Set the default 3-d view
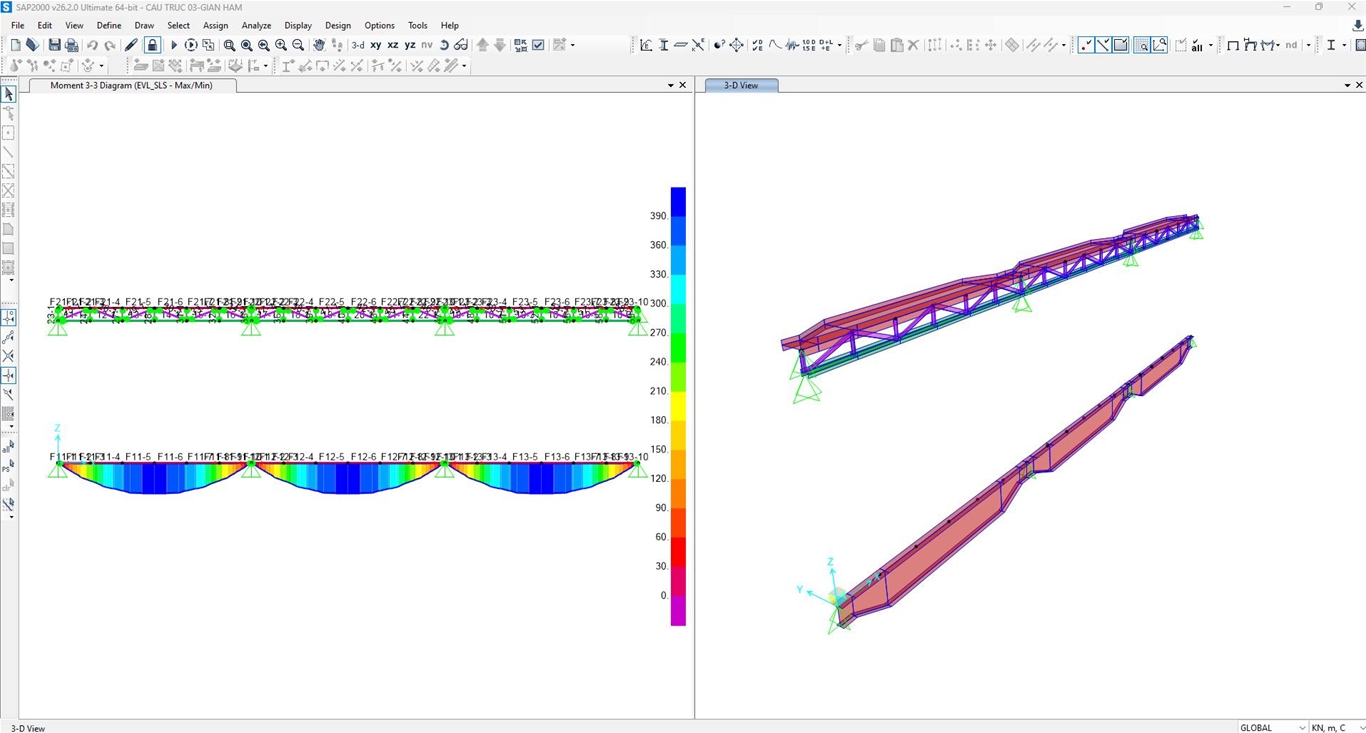 click(357, 45)
